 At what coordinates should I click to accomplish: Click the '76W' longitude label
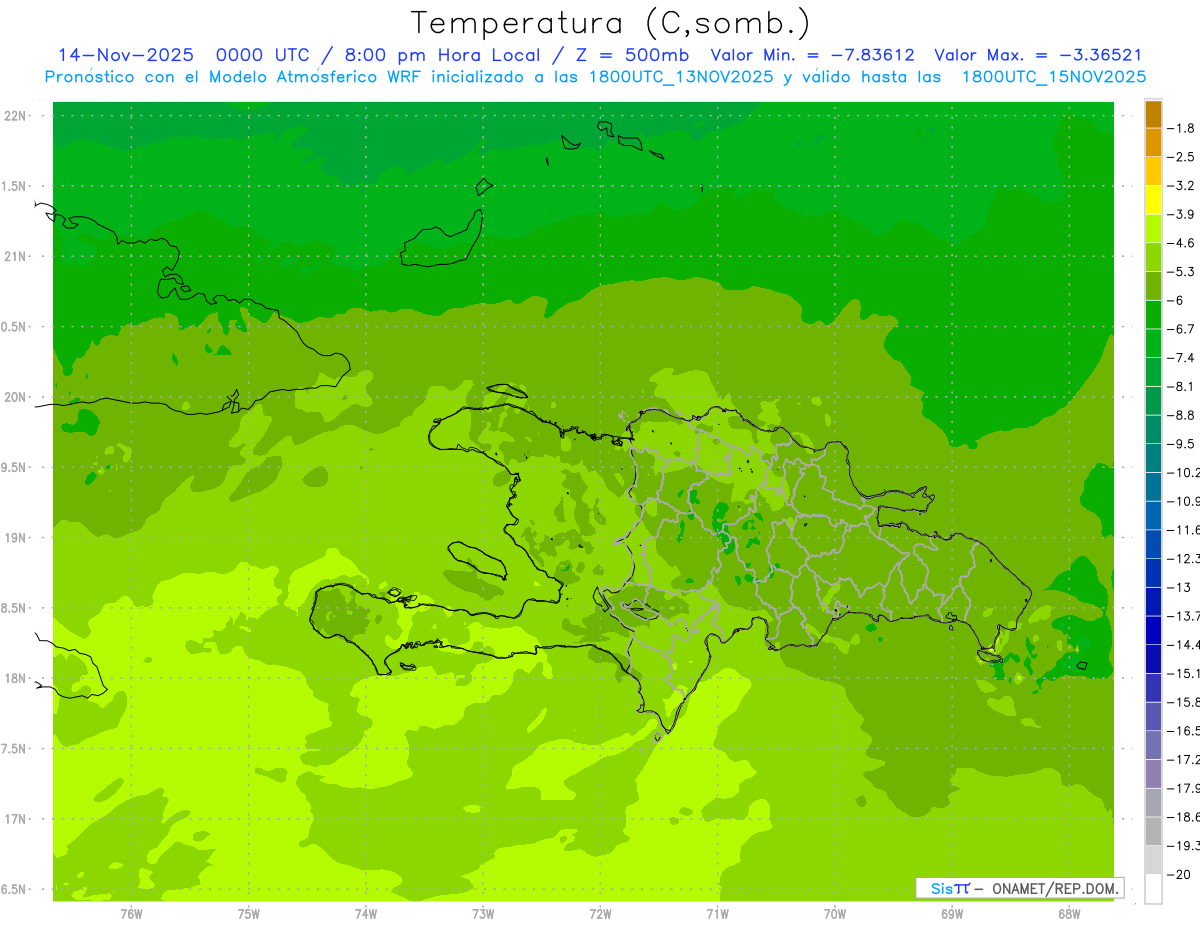click(131, 914)
